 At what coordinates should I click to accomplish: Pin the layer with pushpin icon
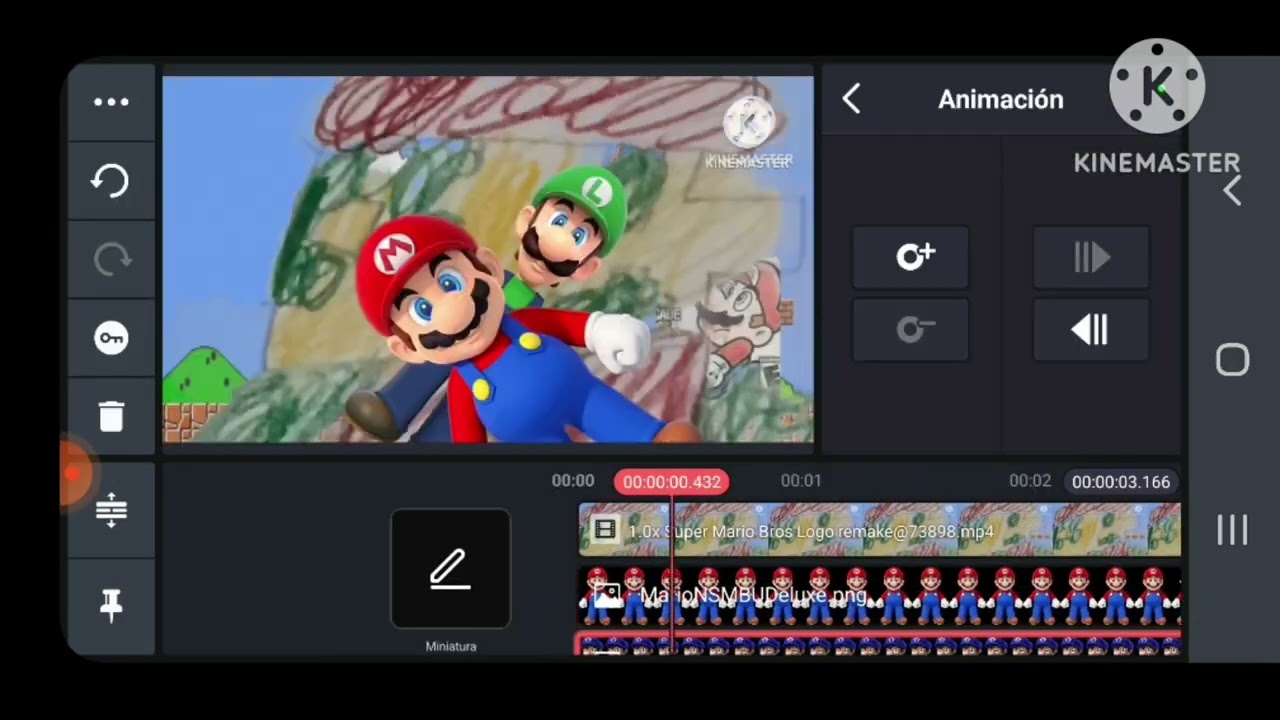pyautogui.click(x=111, y=605)
